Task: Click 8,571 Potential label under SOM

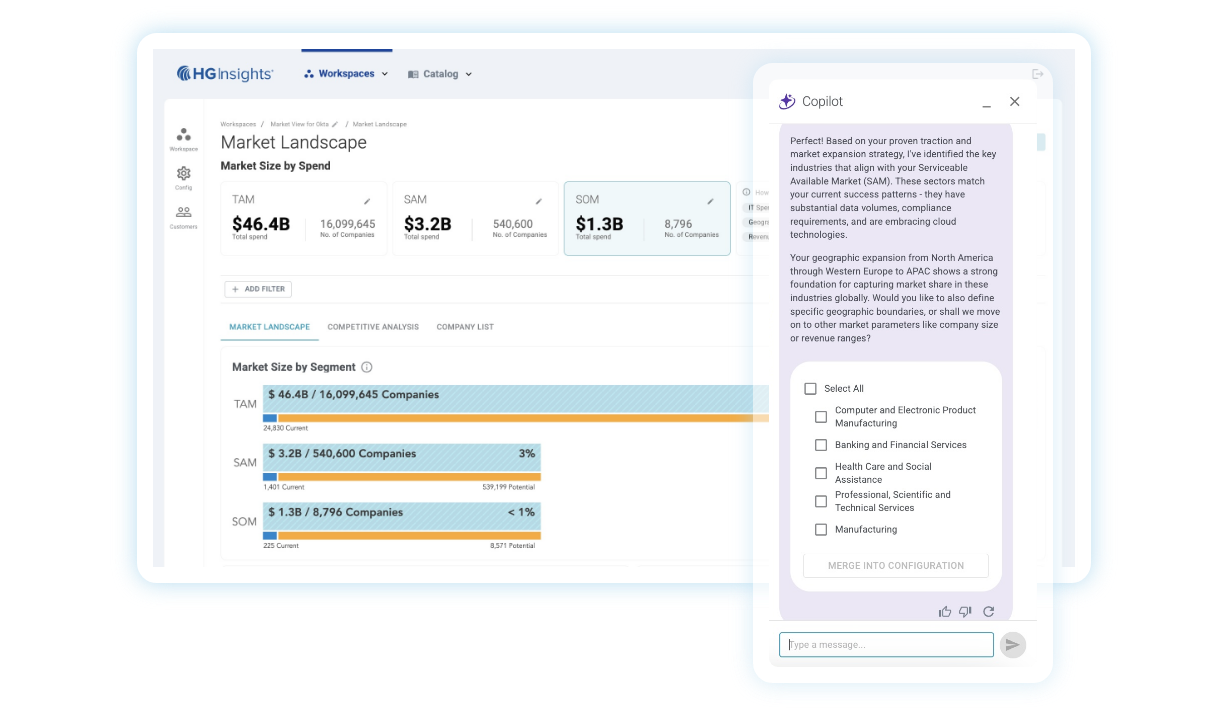Action: [x=515, y=546]
